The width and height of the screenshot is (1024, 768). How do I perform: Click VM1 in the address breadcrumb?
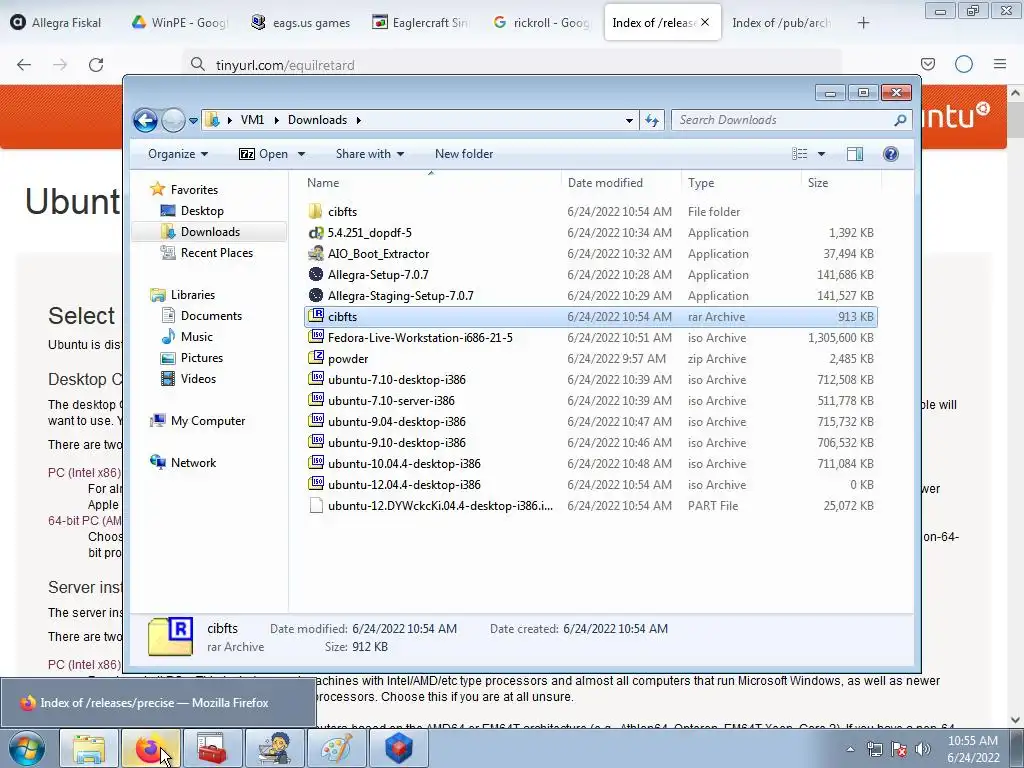pyautogui.click(x=252, y=120)
